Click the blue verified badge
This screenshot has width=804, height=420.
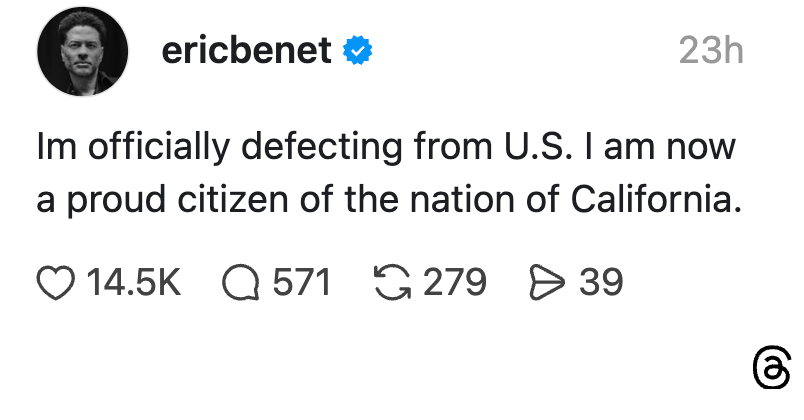357,50
